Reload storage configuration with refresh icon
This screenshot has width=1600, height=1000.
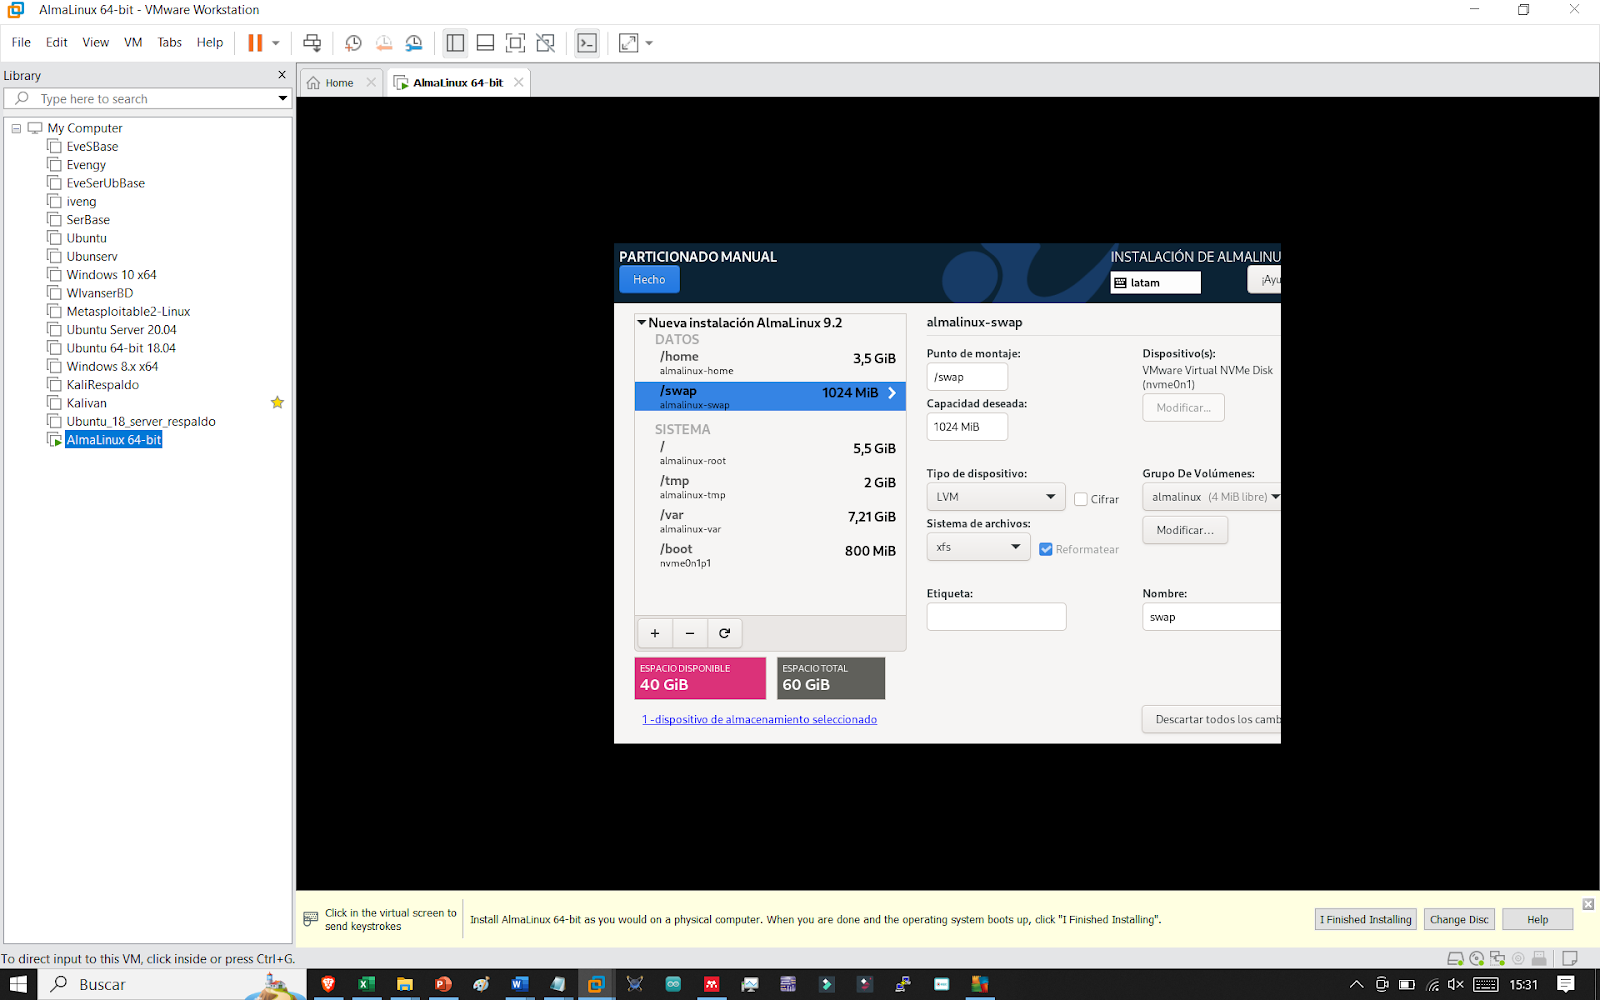tap(725, 633)
